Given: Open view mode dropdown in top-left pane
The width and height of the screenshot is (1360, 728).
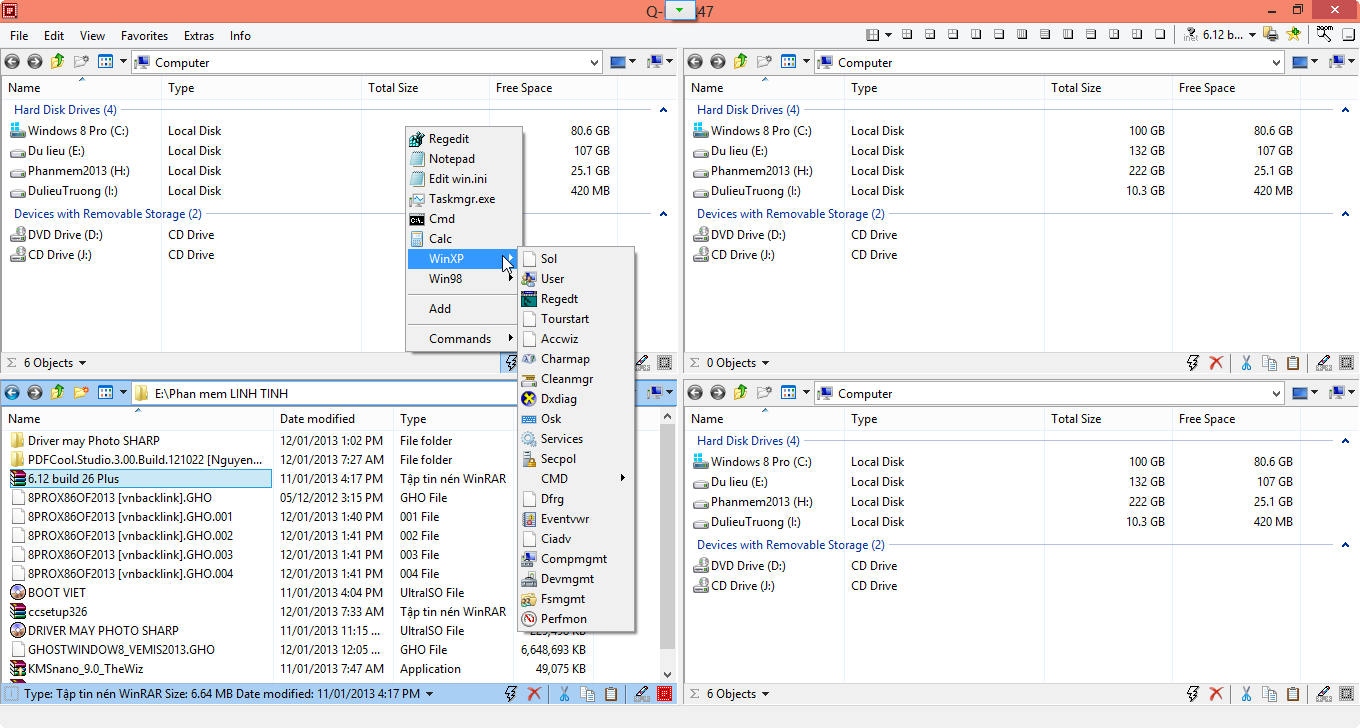Looking at the screenshot, I should [123, 62].
